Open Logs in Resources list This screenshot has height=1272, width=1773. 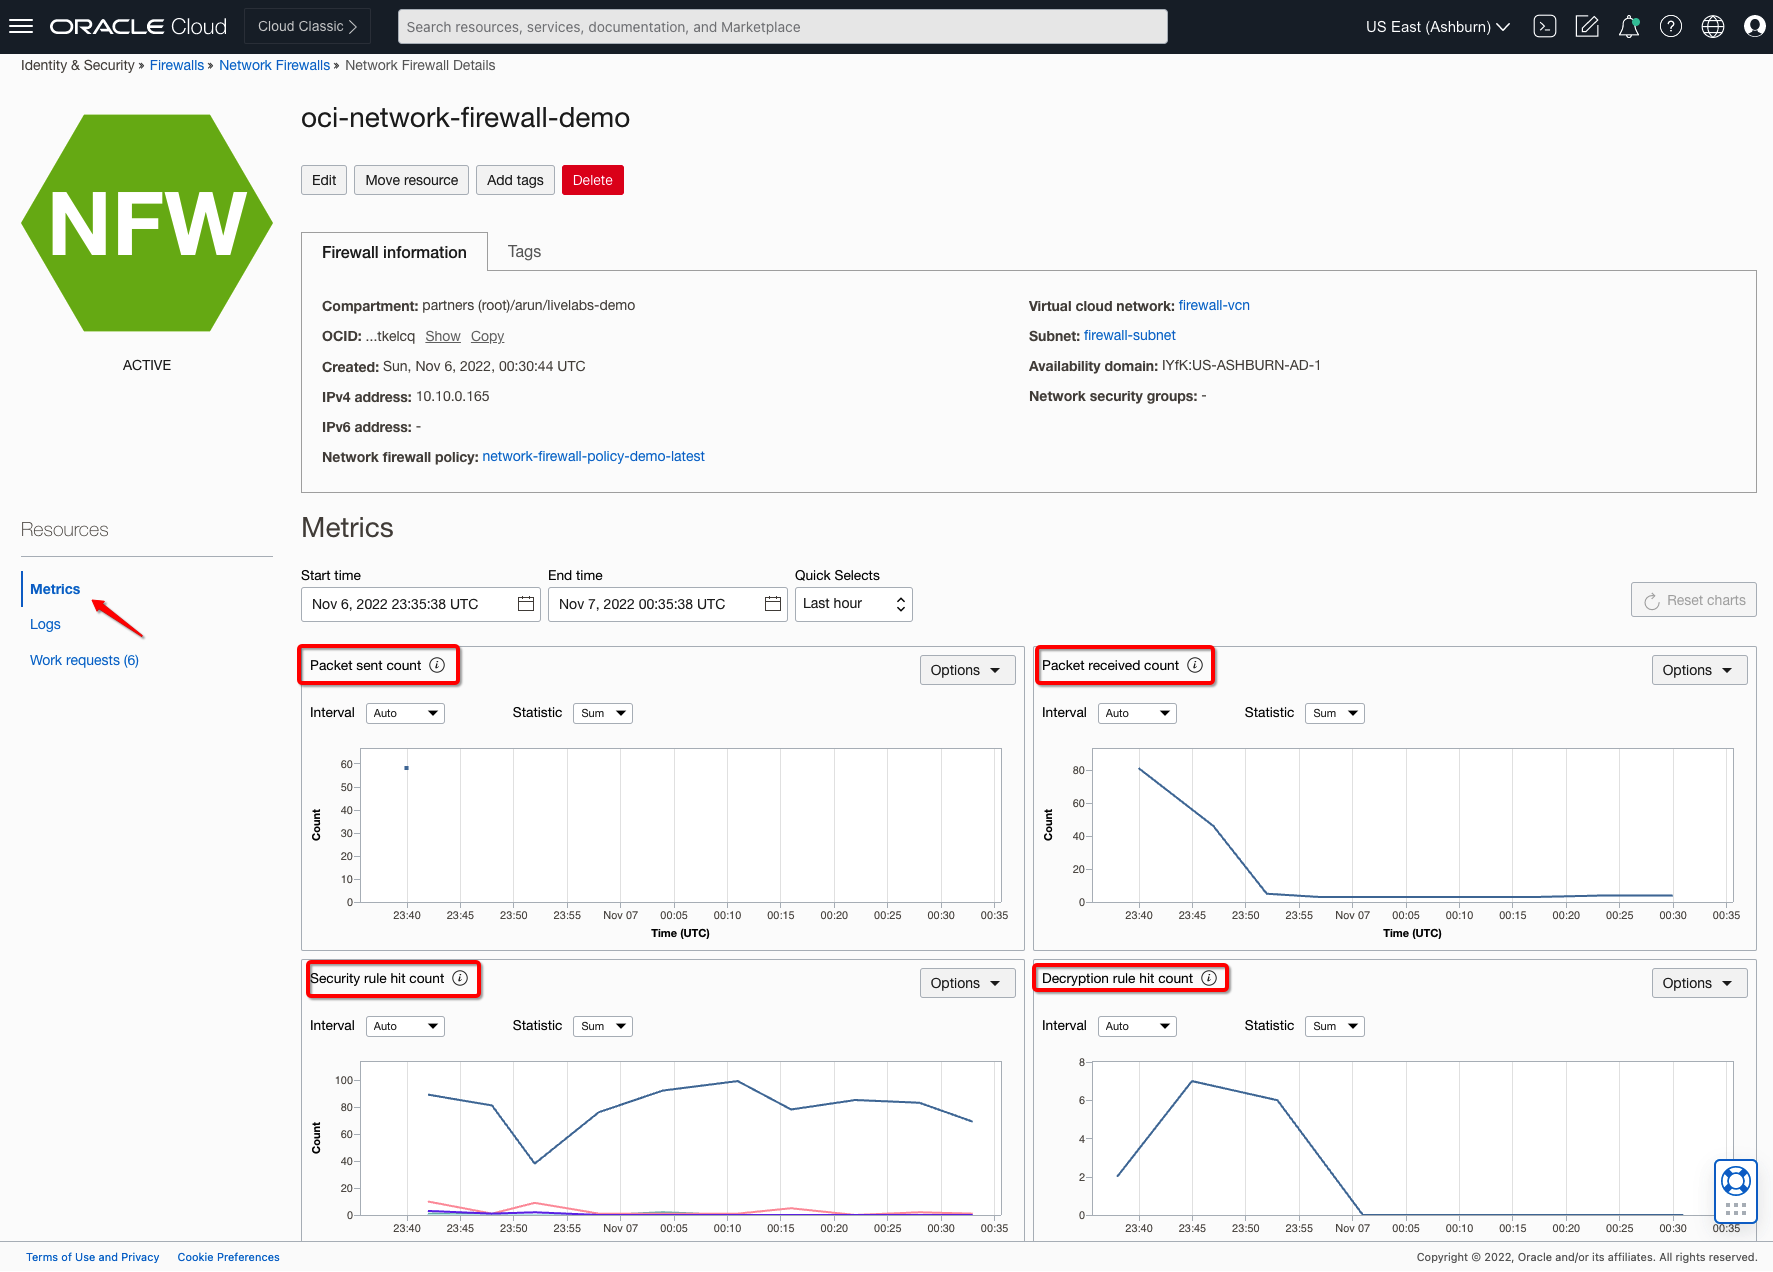[x=45, y=624]
